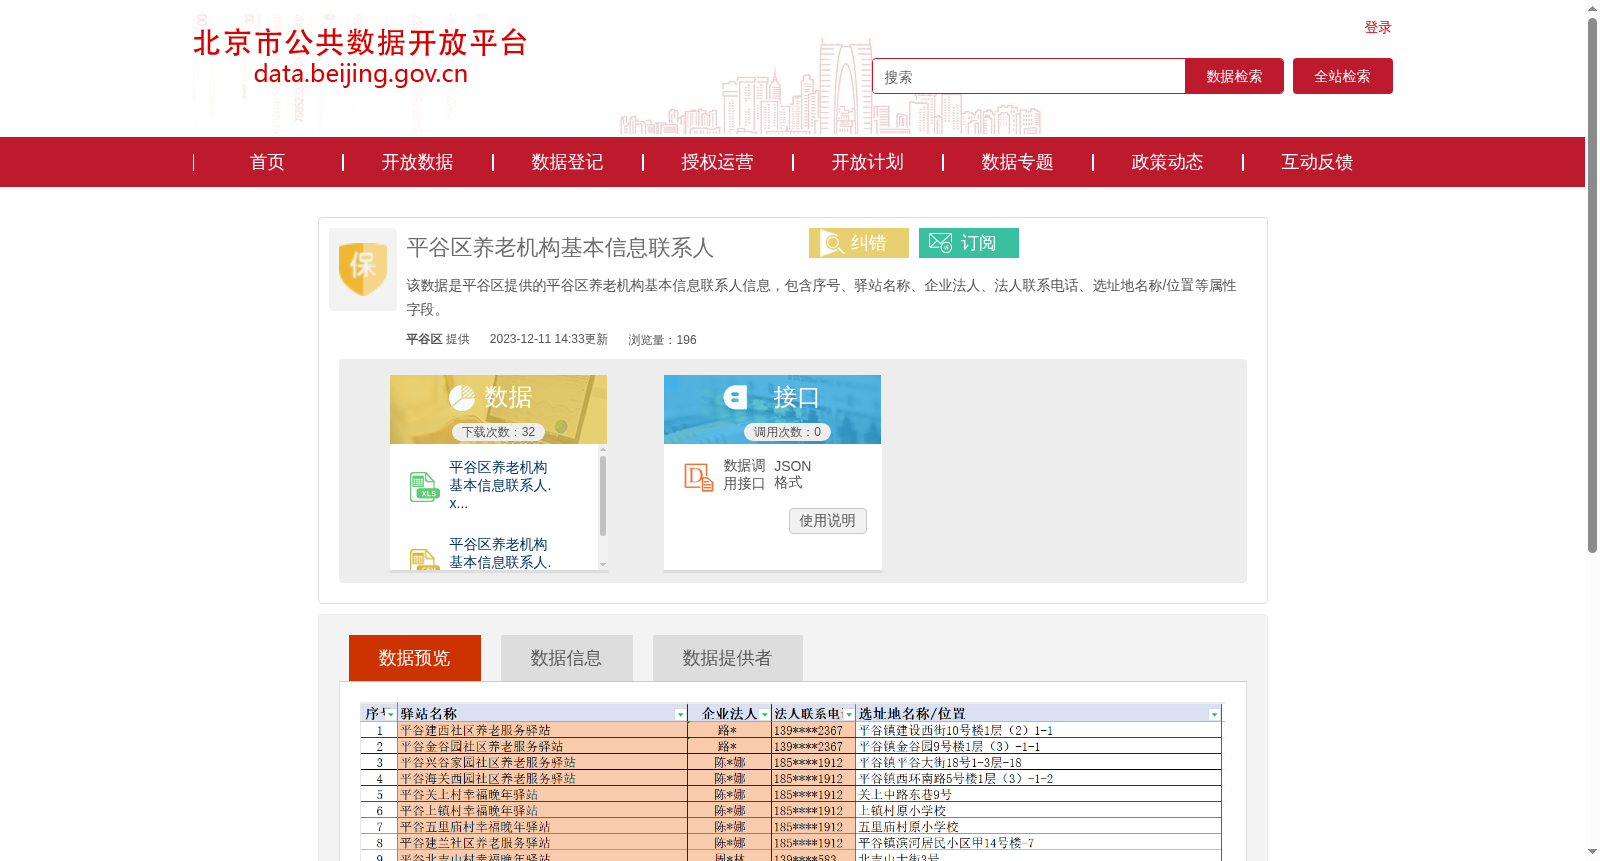Click the 订阅 button
1600x861 pixels.
(969, 243)
